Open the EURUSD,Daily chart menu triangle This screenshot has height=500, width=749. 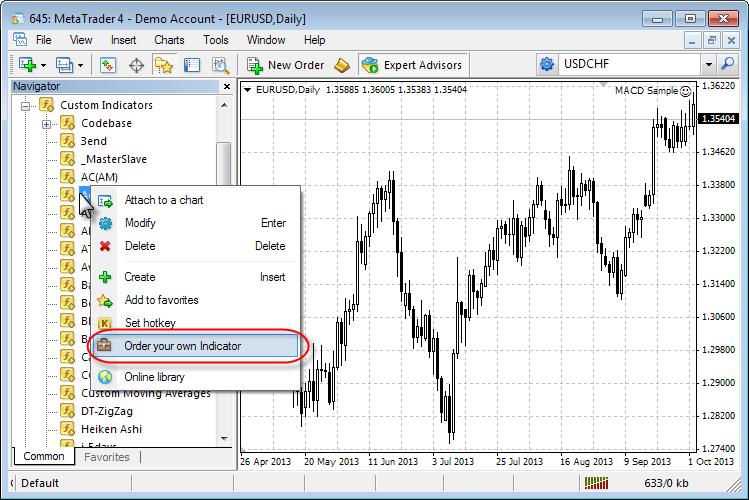click(x=247, y=89)
